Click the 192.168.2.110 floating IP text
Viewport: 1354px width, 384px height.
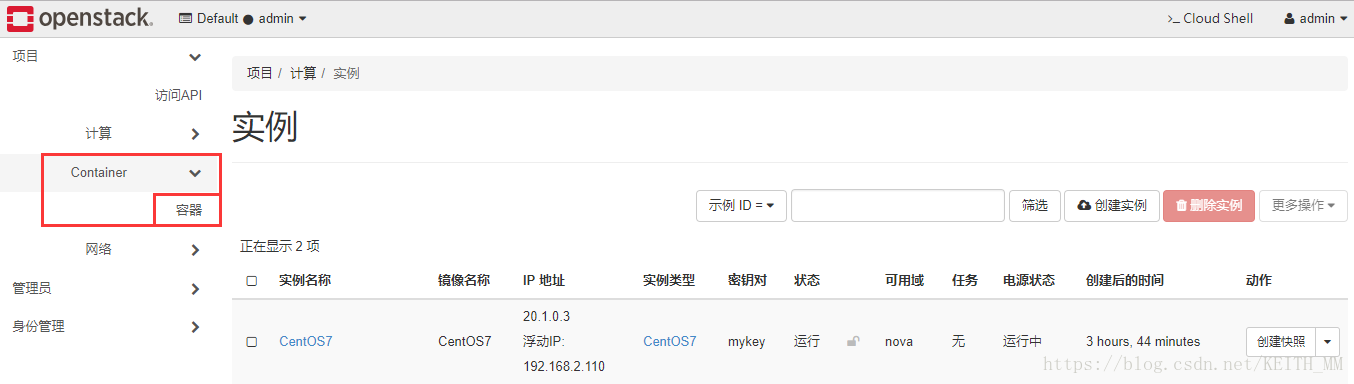(x=564, y=367)
